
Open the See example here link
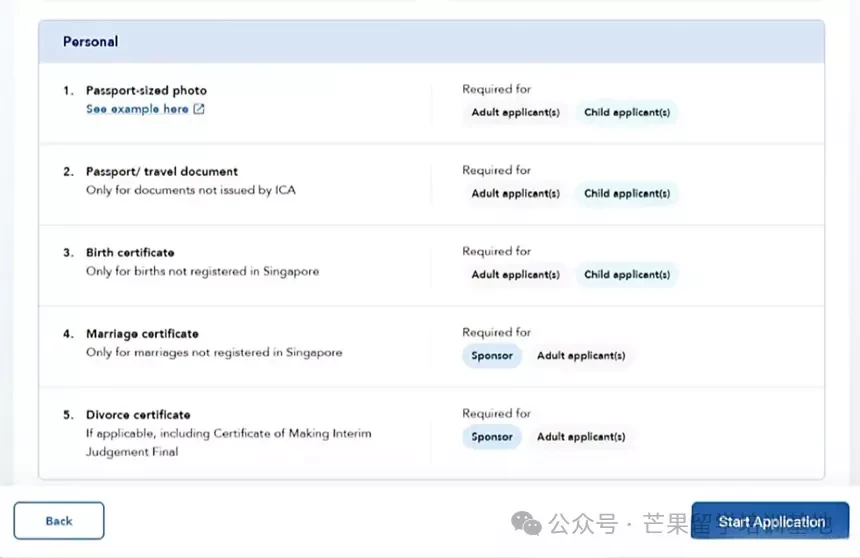click(x=137, y=109)
